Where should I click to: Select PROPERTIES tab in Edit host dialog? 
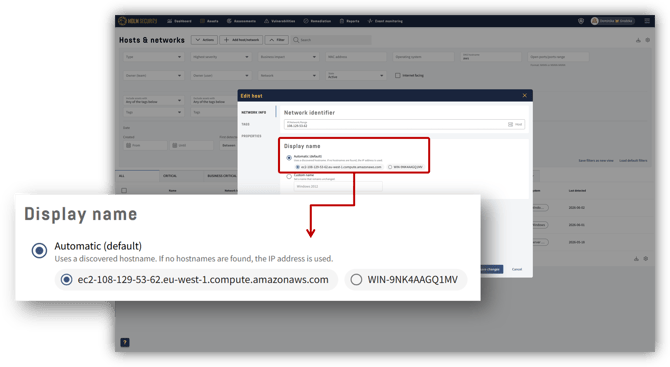252,136
